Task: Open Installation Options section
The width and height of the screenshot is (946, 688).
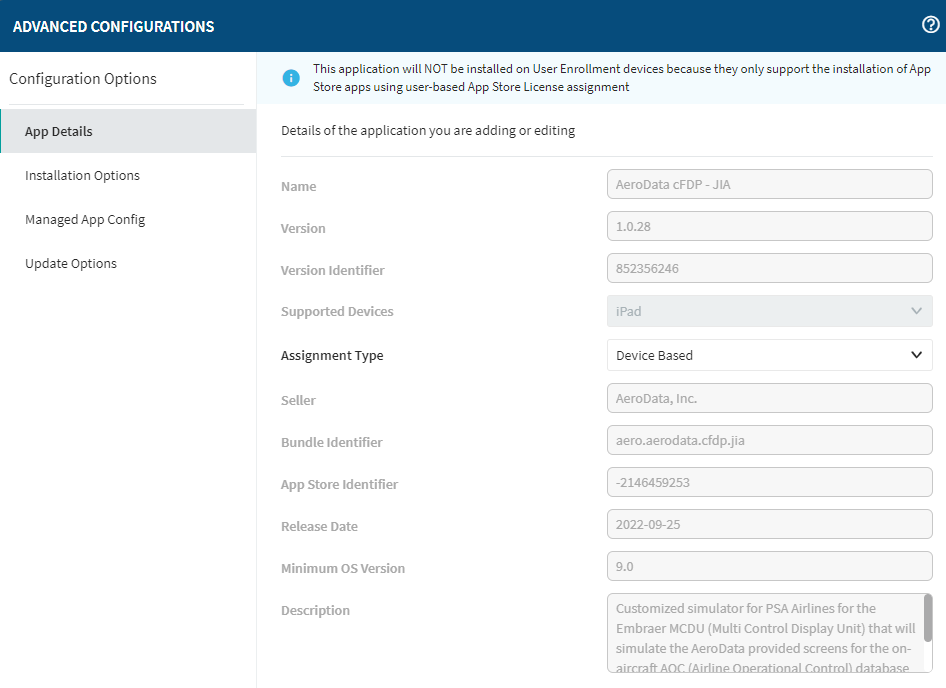Action: pyautogui.click(x=82, y=175)
